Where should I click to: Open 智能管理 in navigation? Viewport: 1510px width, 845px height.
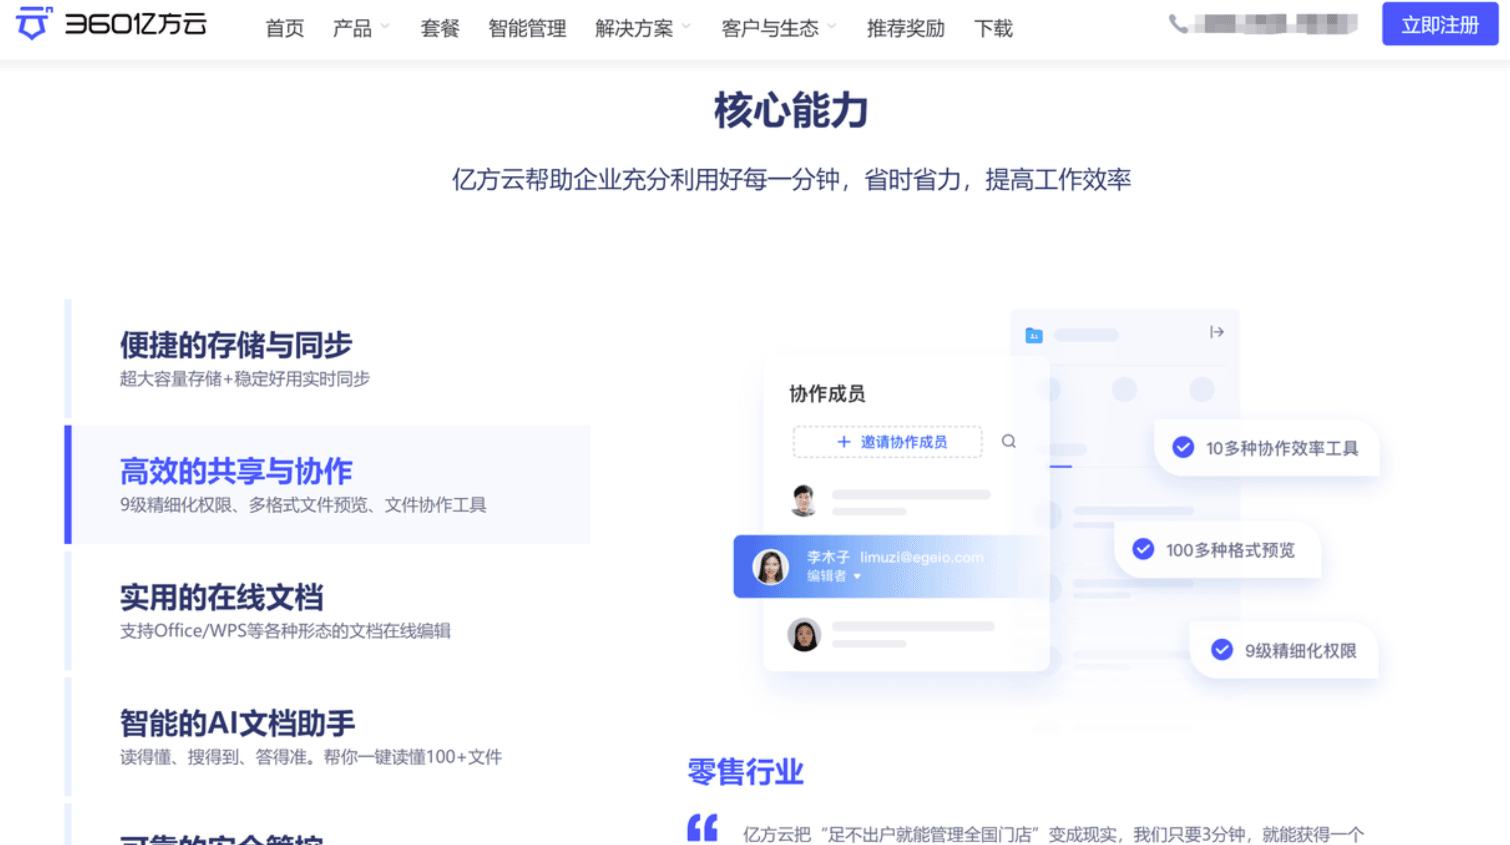527,28
